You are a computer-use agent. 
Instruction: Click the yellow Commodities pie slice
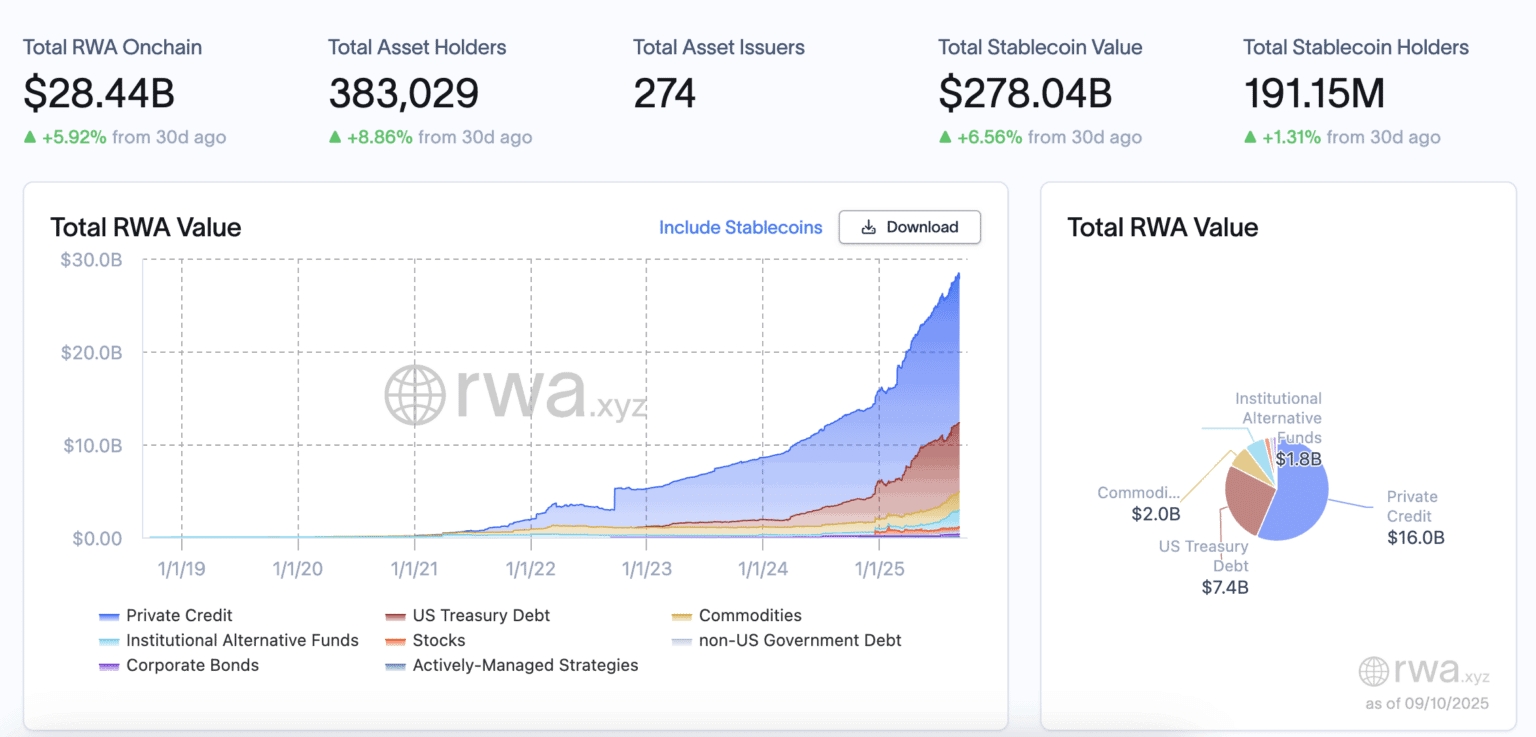click(x=1244, y=460)
